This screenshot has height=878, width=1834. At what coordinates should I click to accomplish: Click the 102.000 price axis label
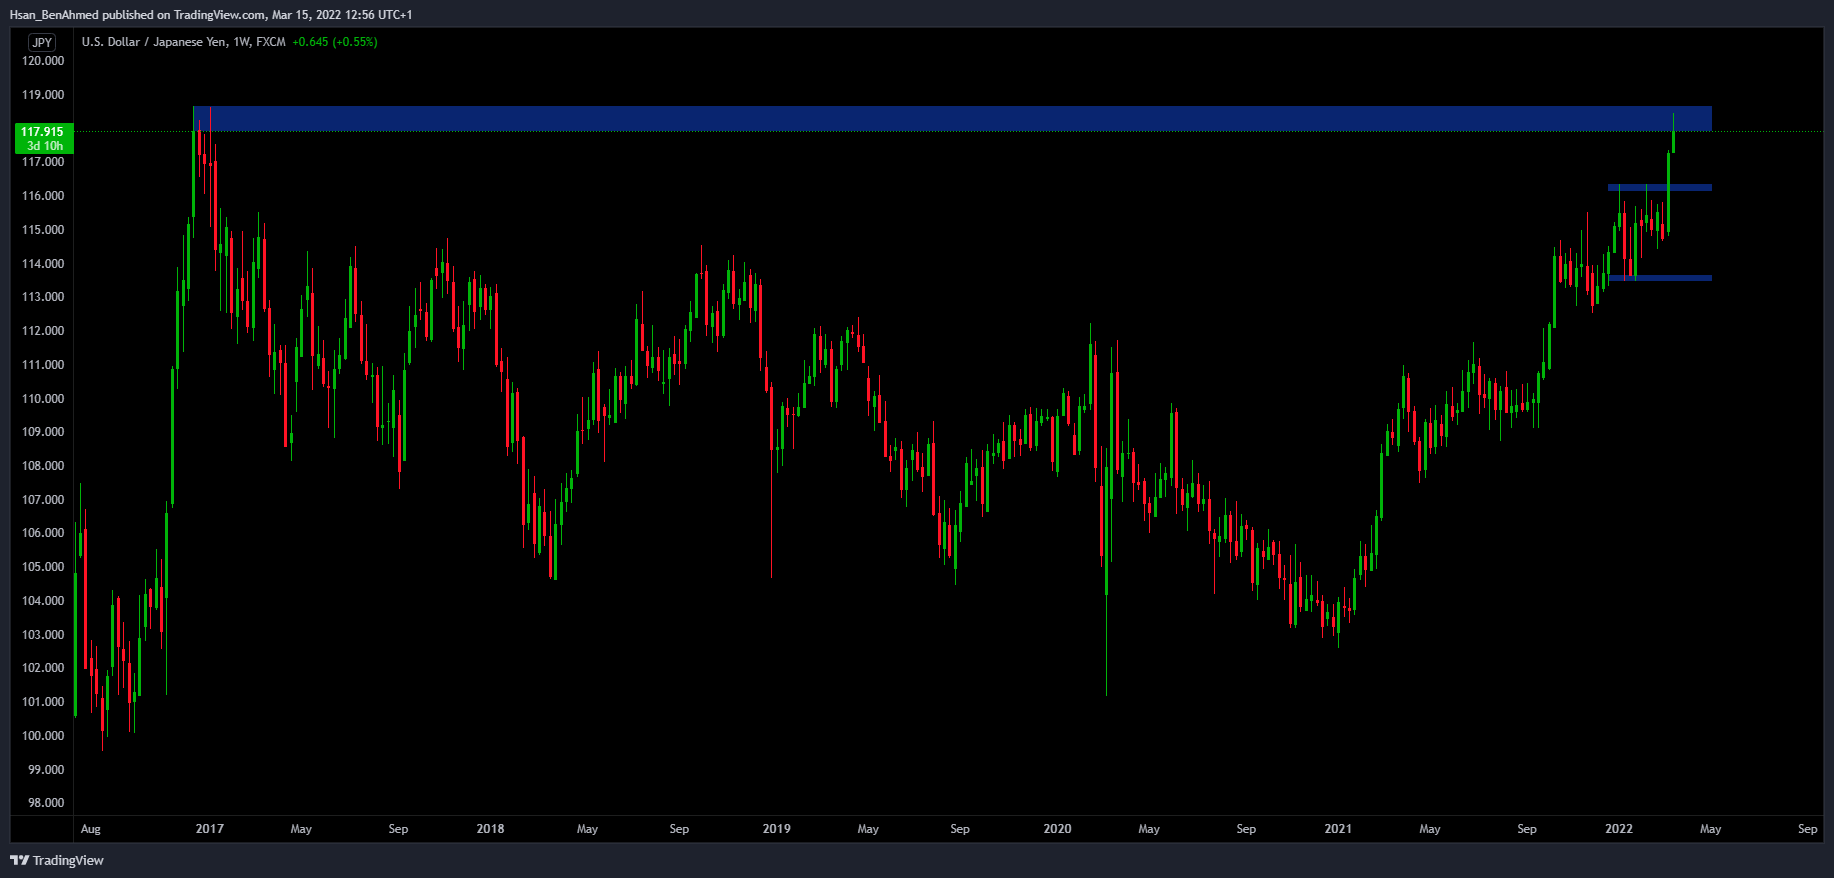click(43, 668)
